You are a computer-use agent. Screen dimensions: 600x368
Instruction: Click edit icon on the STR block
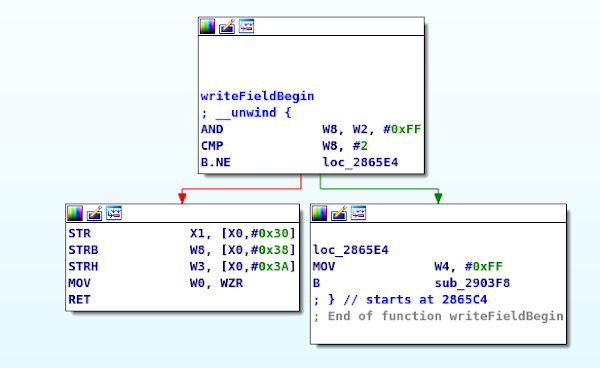coord(95,213)
